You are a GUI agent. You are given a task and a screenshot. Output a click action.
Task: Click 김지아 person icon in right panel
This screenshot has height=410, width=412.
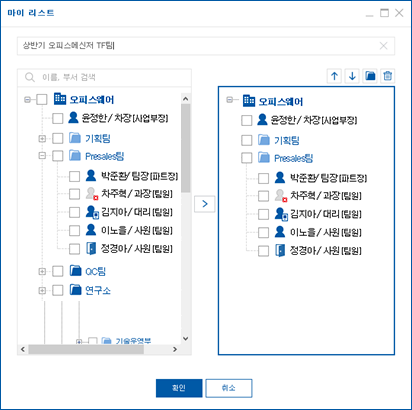click(x=281, y=214)
